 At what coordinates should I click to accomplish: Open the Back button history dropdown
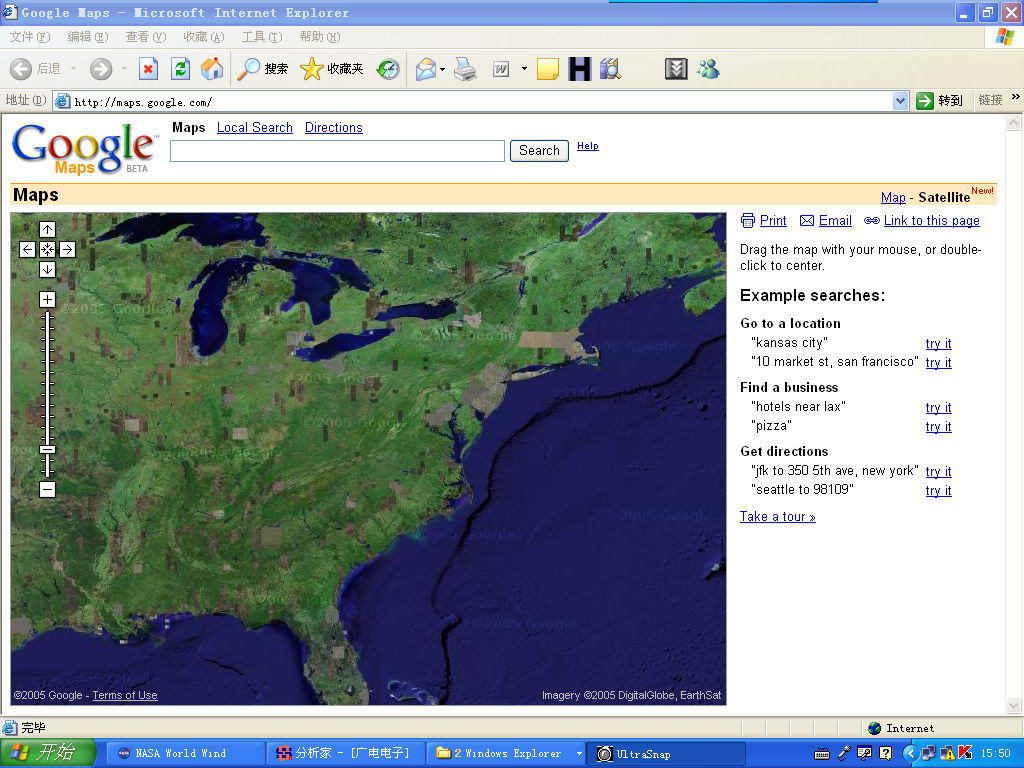coord(73,69)
